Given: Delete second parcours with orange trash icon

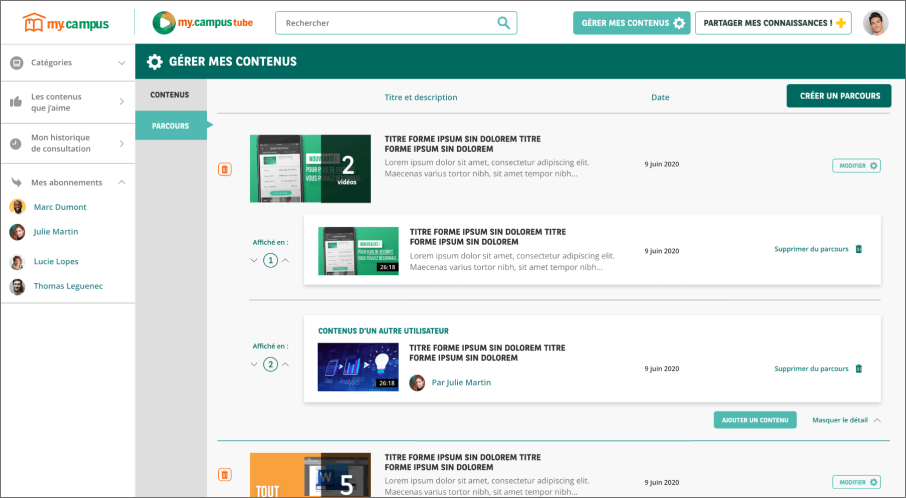Looking at the screenshot, I should coord(225,475).
